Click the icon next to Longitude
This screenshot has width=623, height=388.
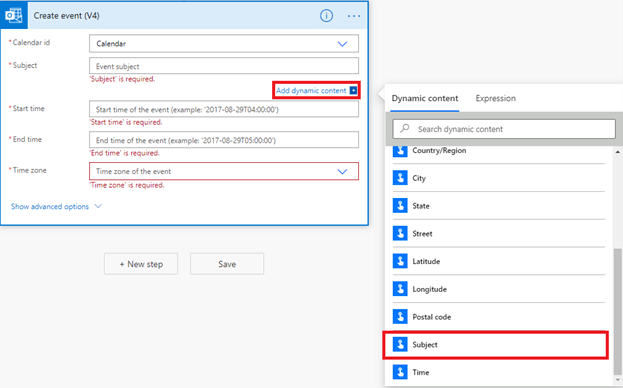click(x=400, y=289)
